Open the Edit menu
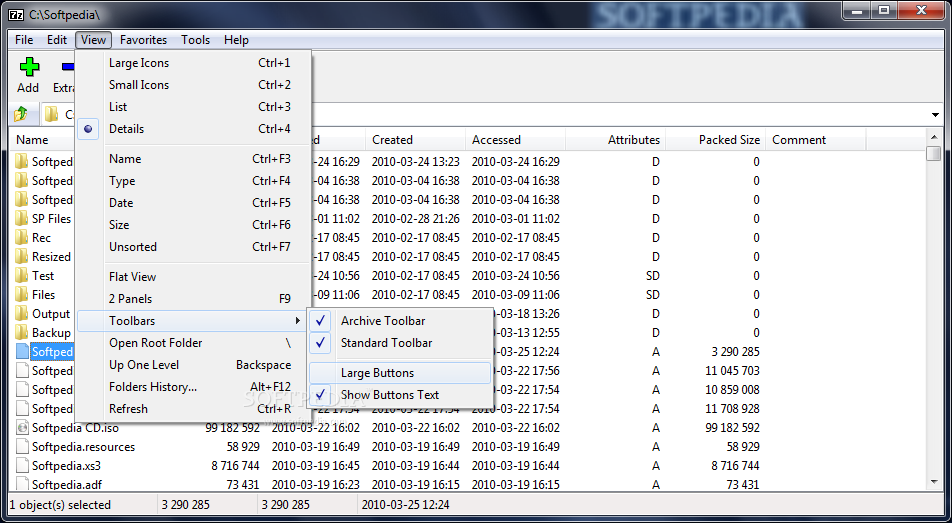Viewport: 952px width, 523px height. click(57, 40)
